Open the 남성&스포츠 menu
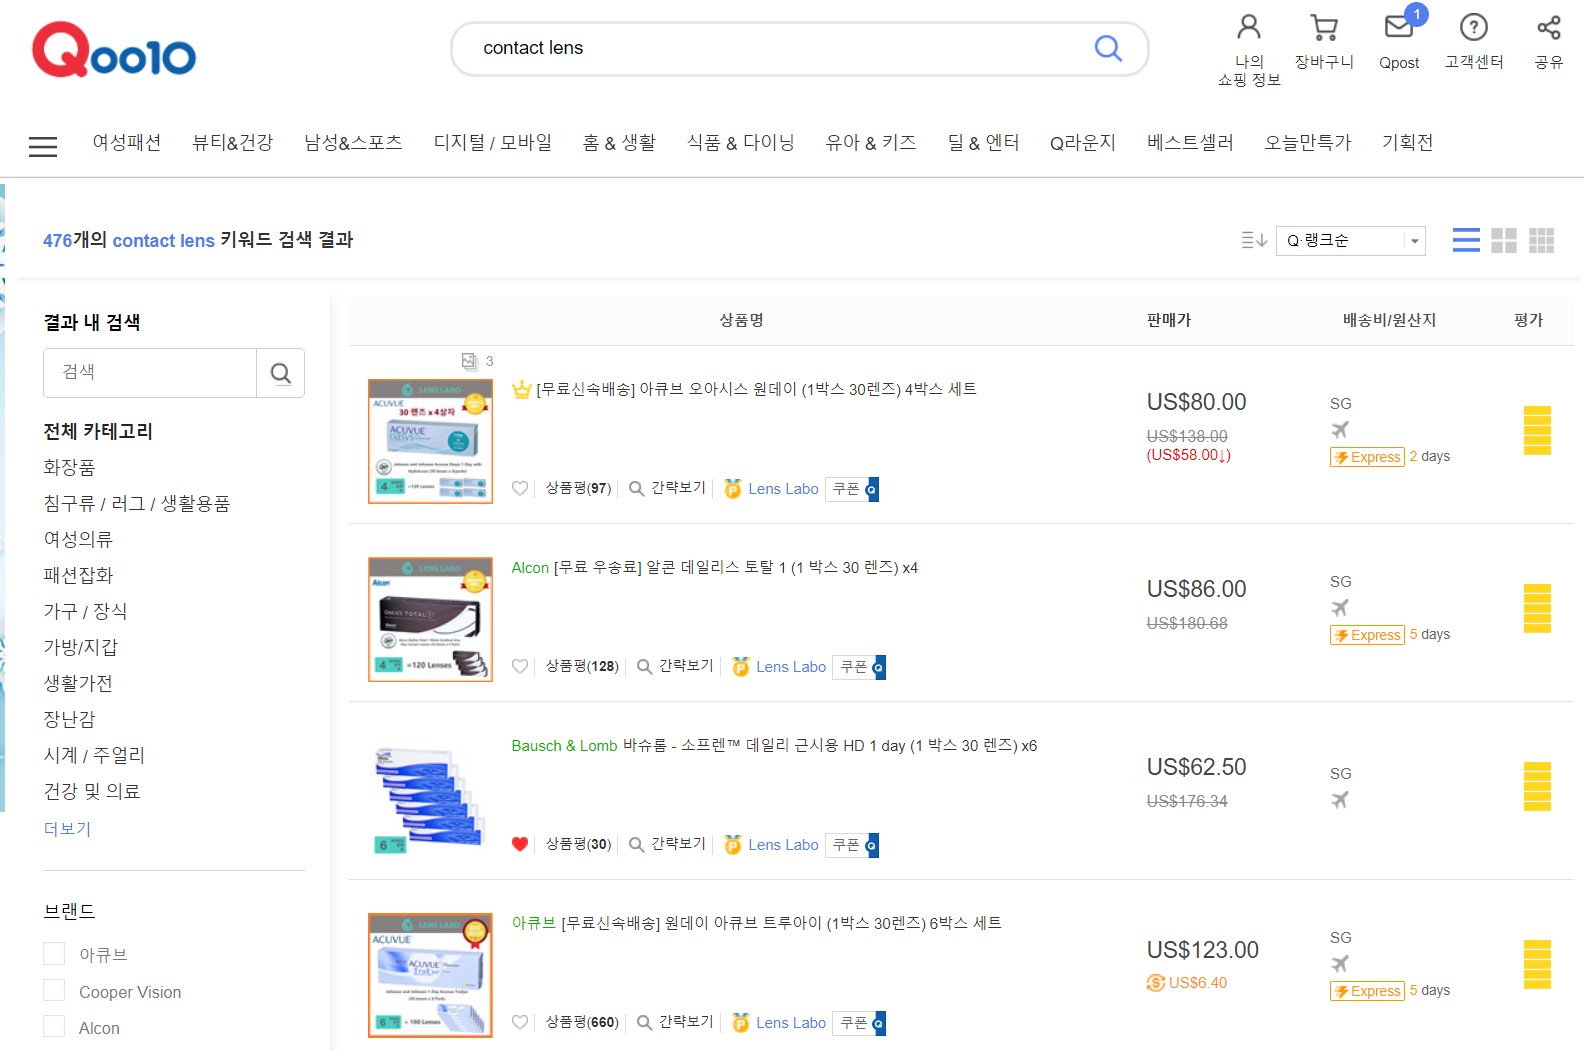1584x1051 pixels. coord(353,143)
